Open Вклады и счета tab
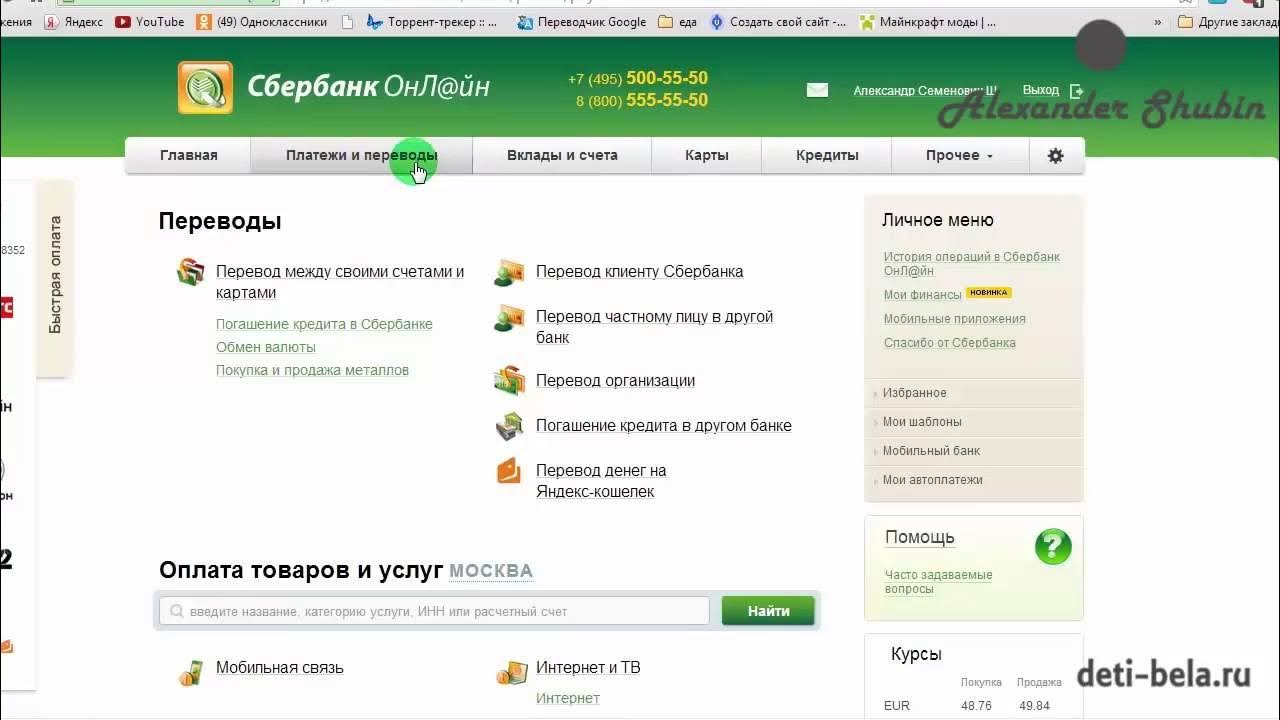This screenshot has width=1280, height=720. pos(562,156)
